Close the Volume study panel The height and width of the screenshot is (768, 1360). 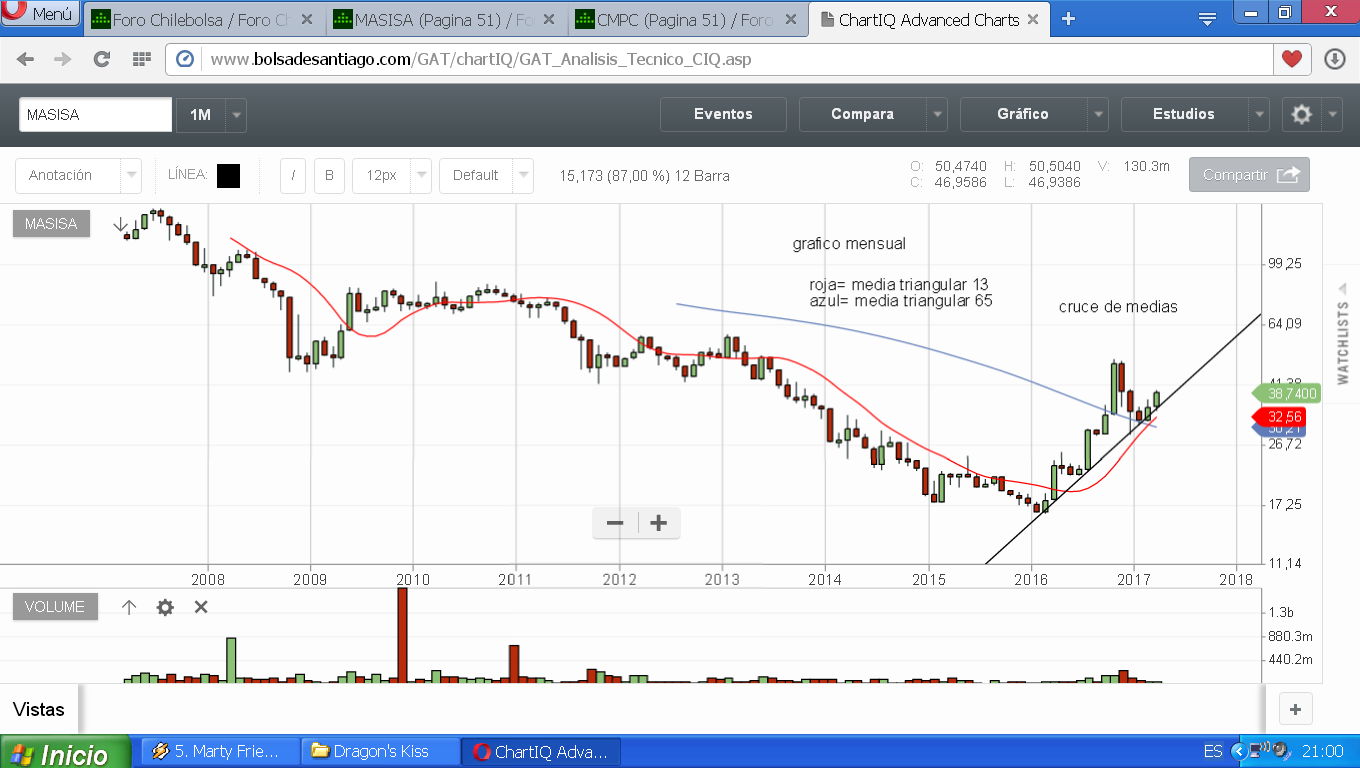tap(201, 607)
